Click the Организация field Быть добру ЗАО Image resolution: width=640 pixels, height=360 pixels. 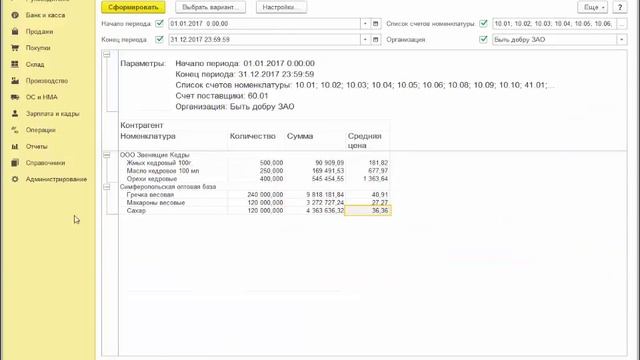point(554,40)
